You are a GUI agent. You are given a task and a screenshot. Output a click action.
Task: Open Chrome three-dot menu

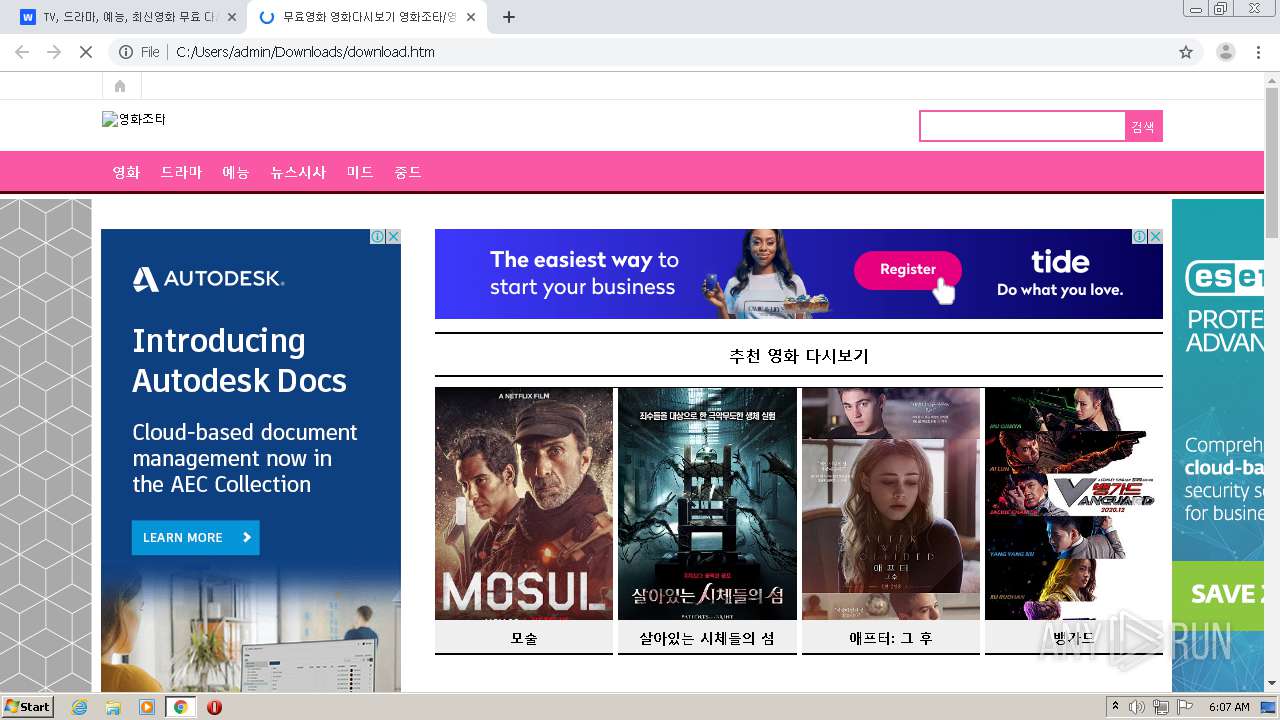tap(1258, 52)
